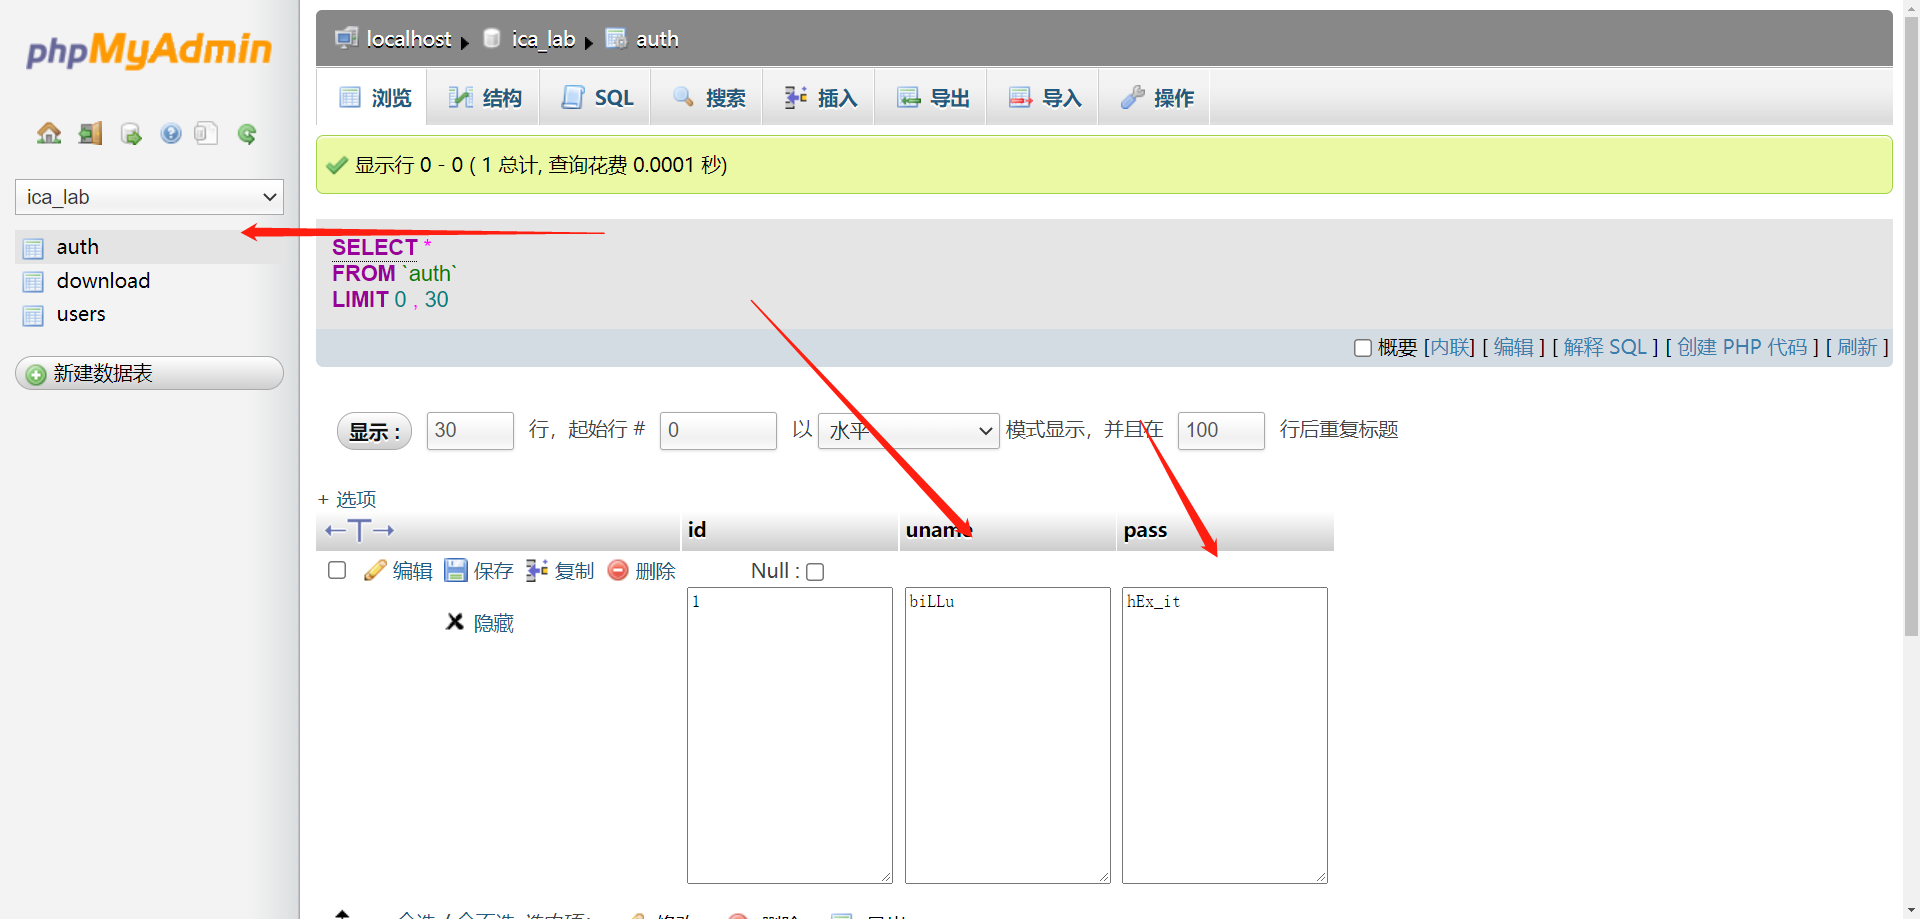Click the 显示 show button

[374, 431]
